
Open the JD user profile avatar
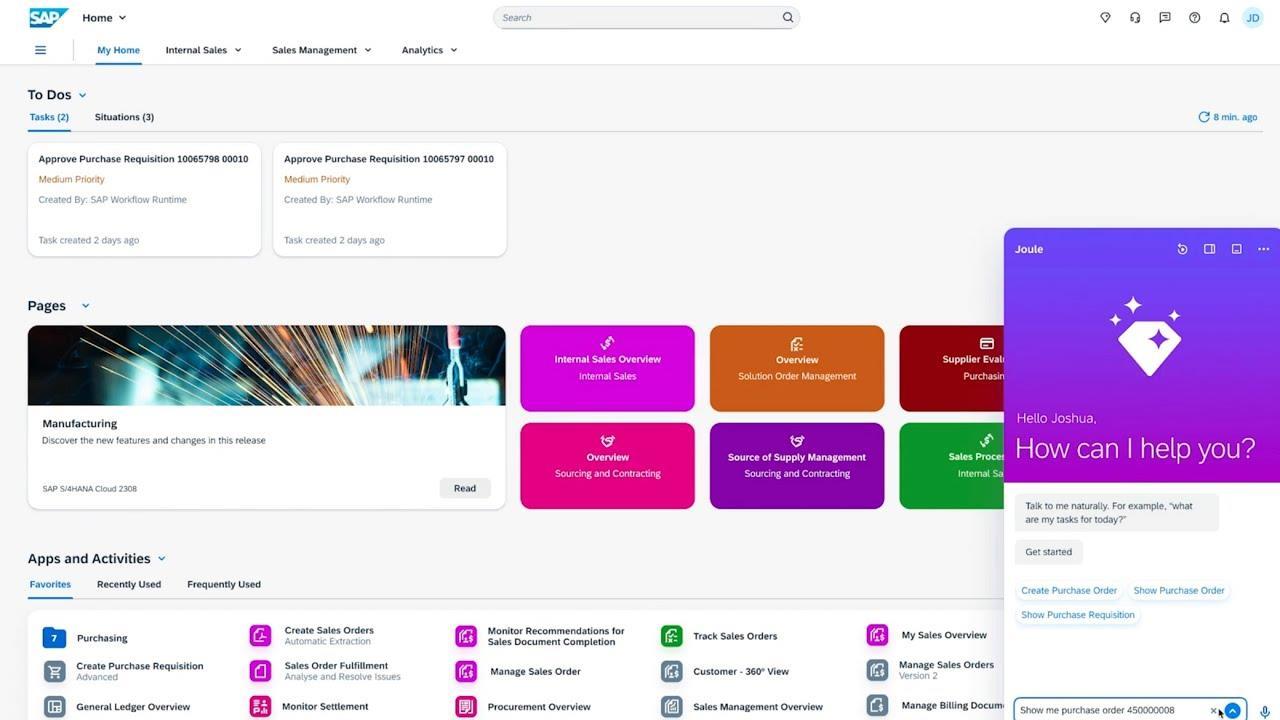click(x=1253, y=17)
